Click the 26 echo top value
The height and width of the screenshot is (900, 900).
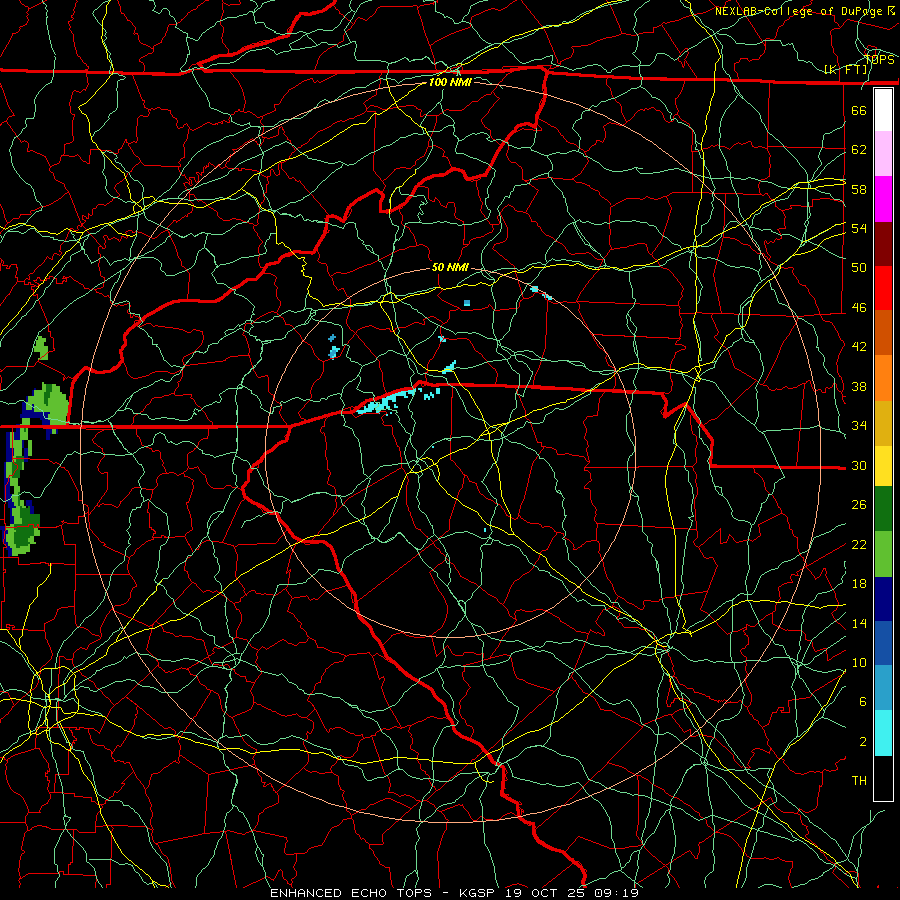pos(859,505)
